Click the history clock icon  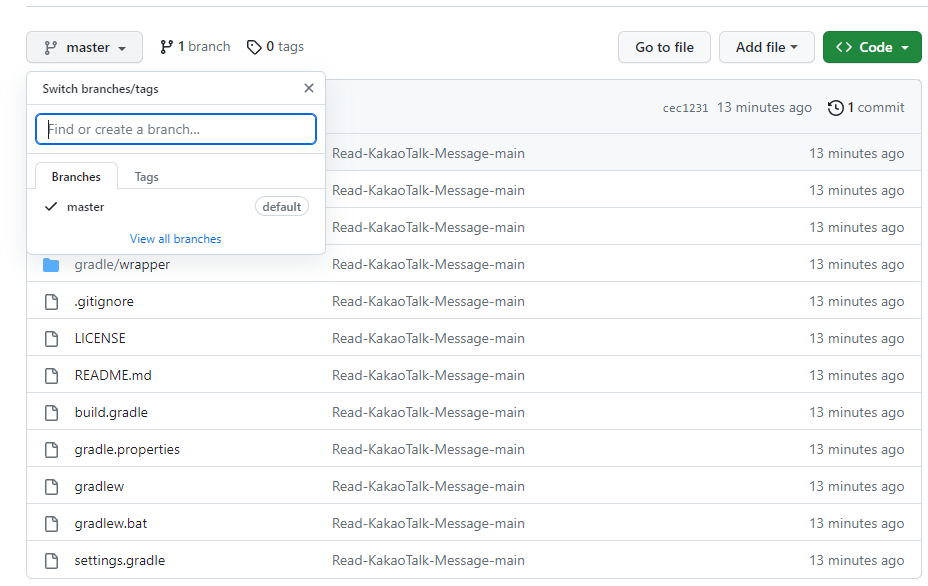pos(836,108)
